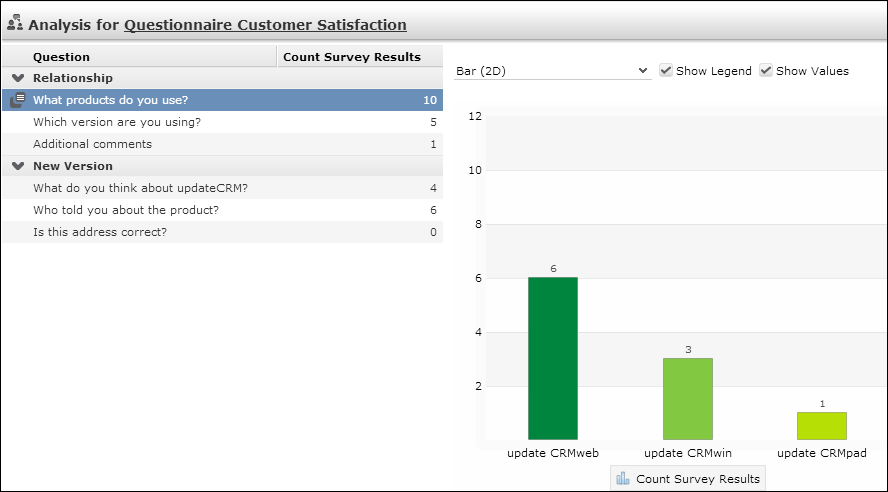Click the count value 10 in selected row

430,100
